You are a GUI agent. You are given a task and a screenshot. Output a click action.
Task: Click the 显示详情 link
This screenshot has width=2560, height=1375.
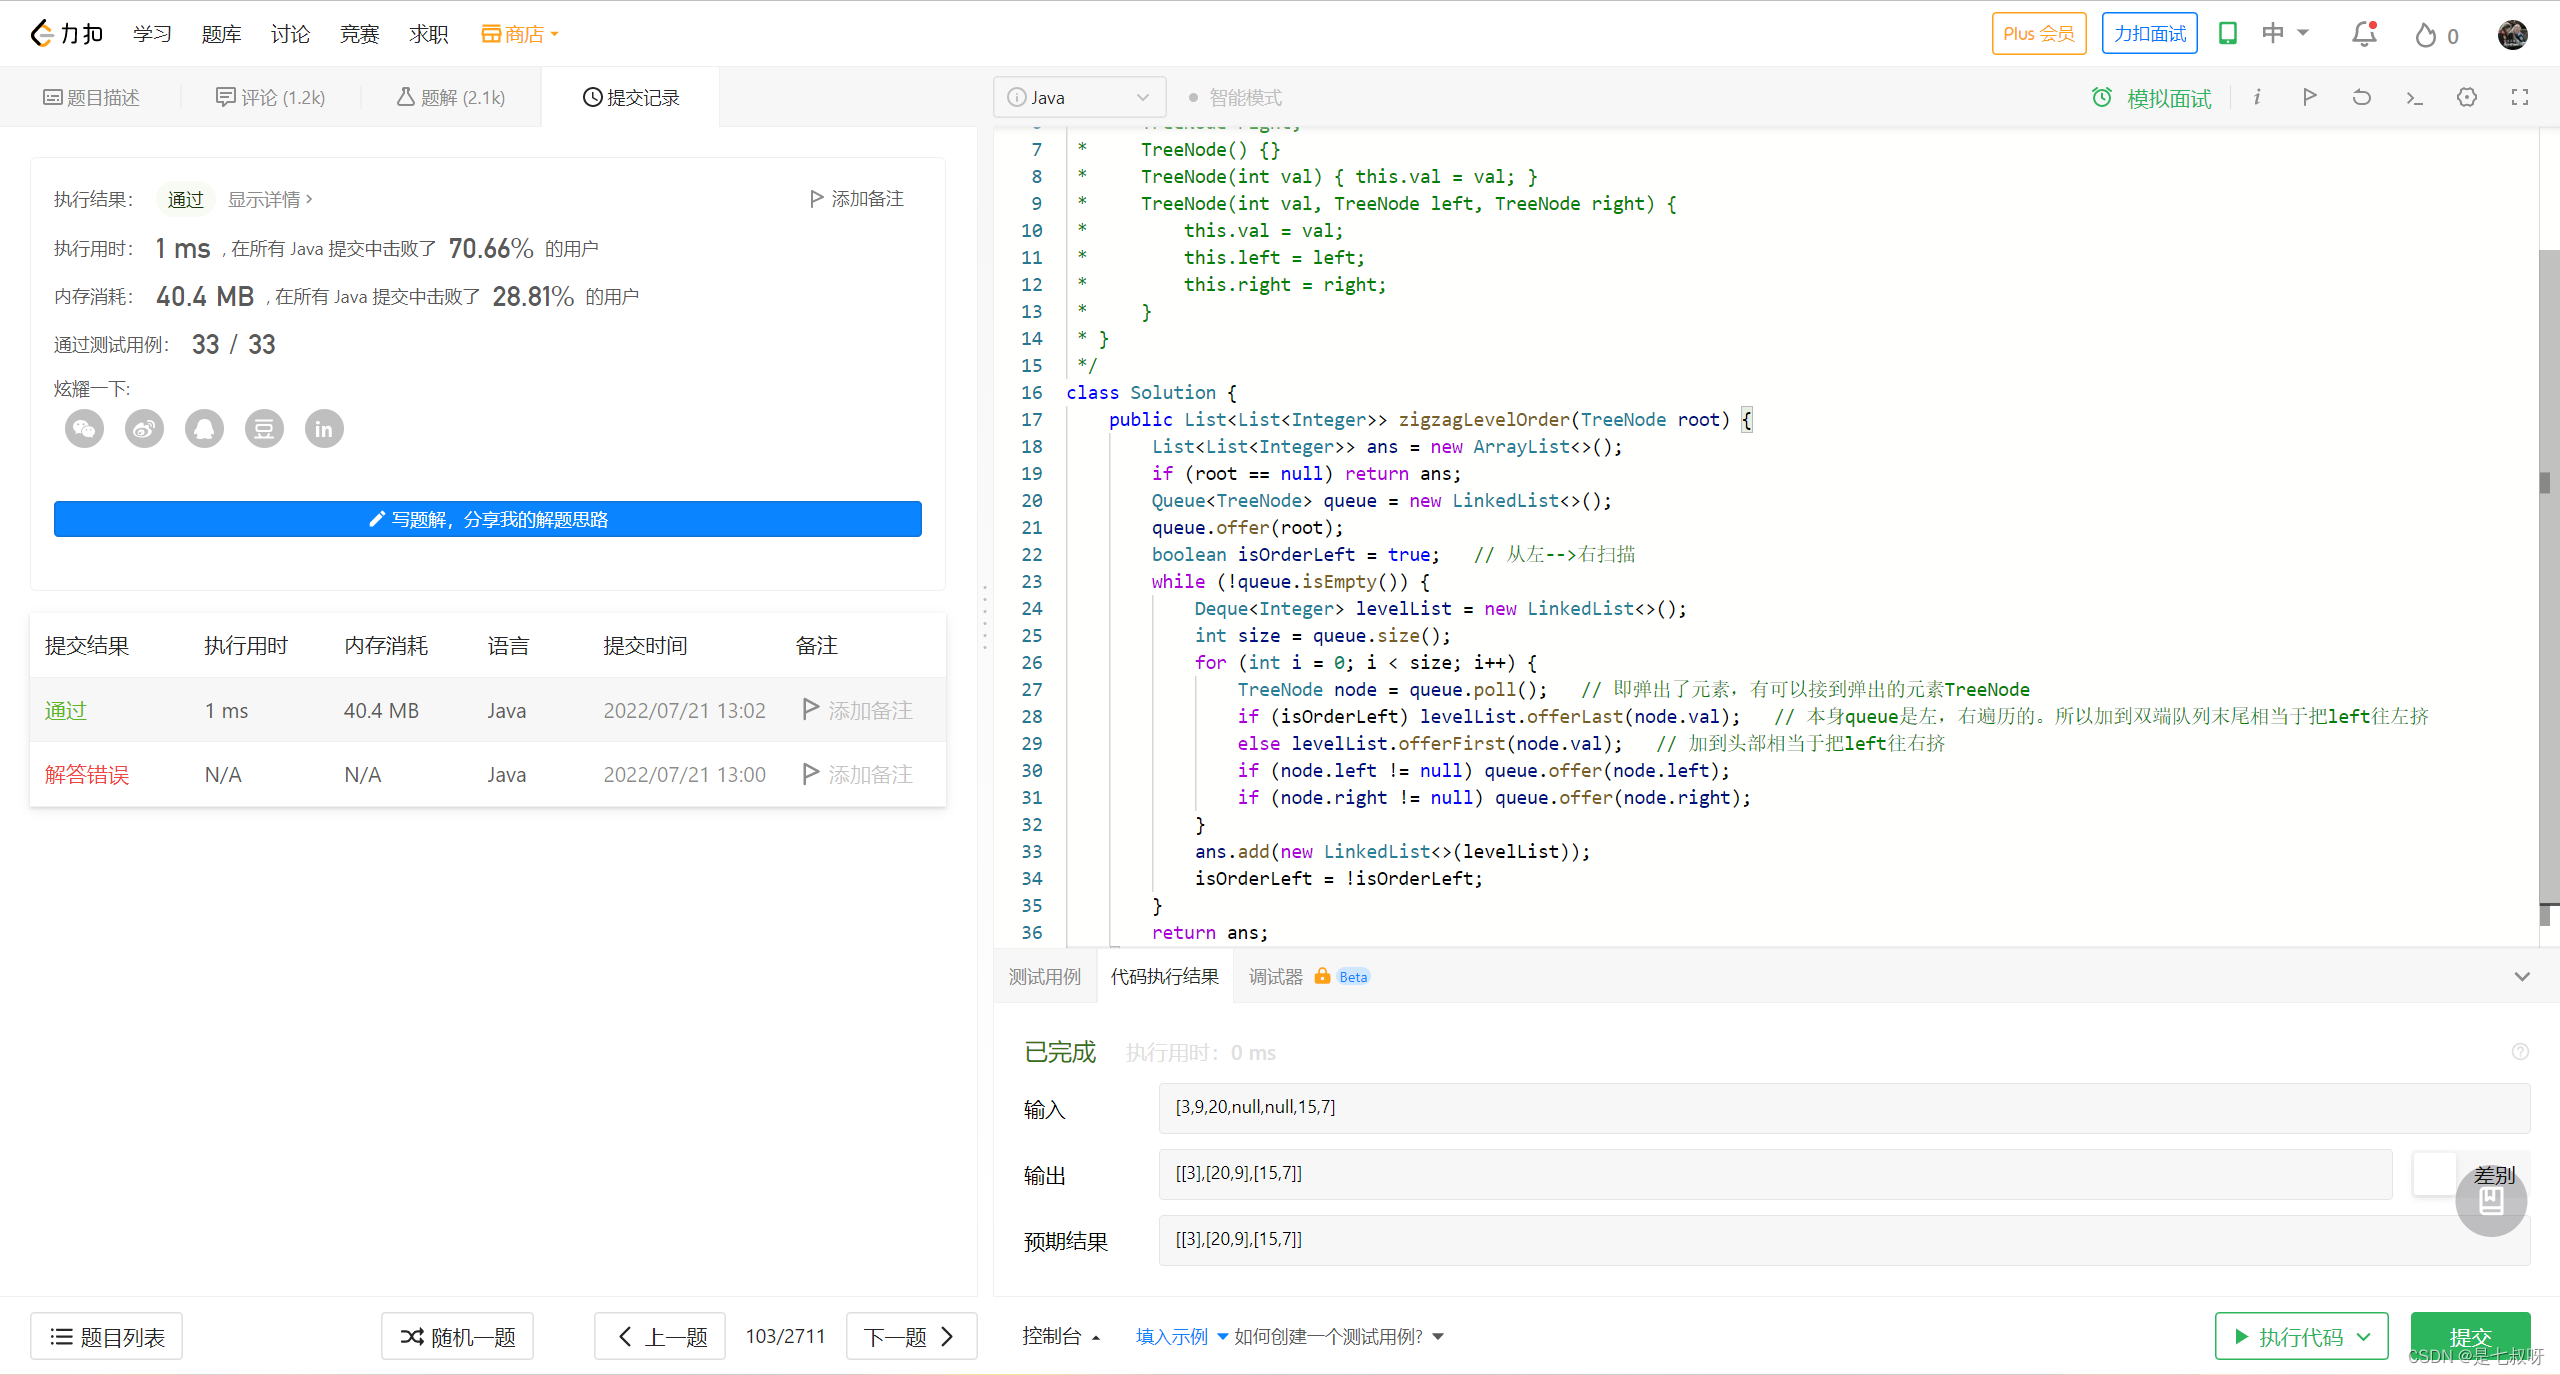[x=269, y=199]
